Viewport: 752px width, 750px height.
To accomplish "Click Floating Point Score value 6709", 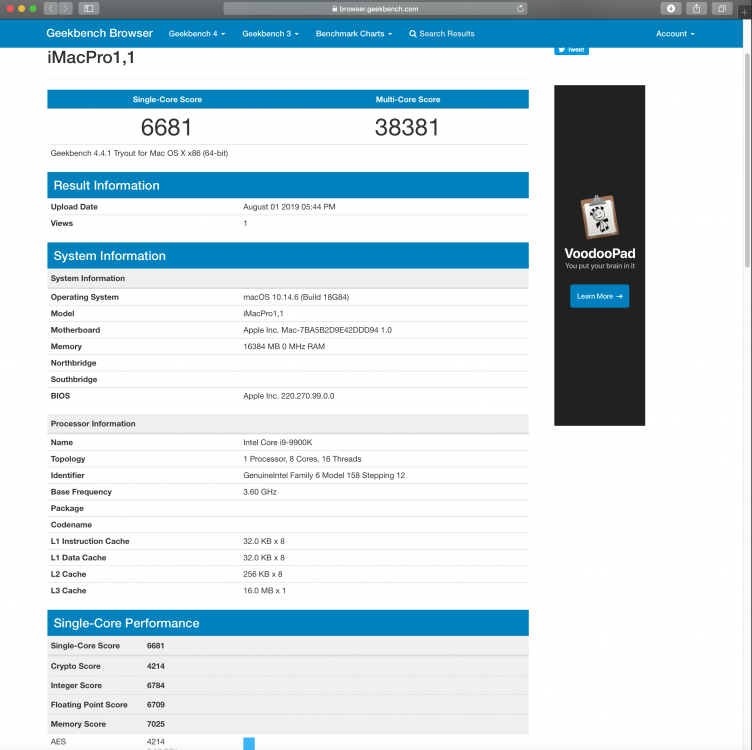I will (155, 704).
